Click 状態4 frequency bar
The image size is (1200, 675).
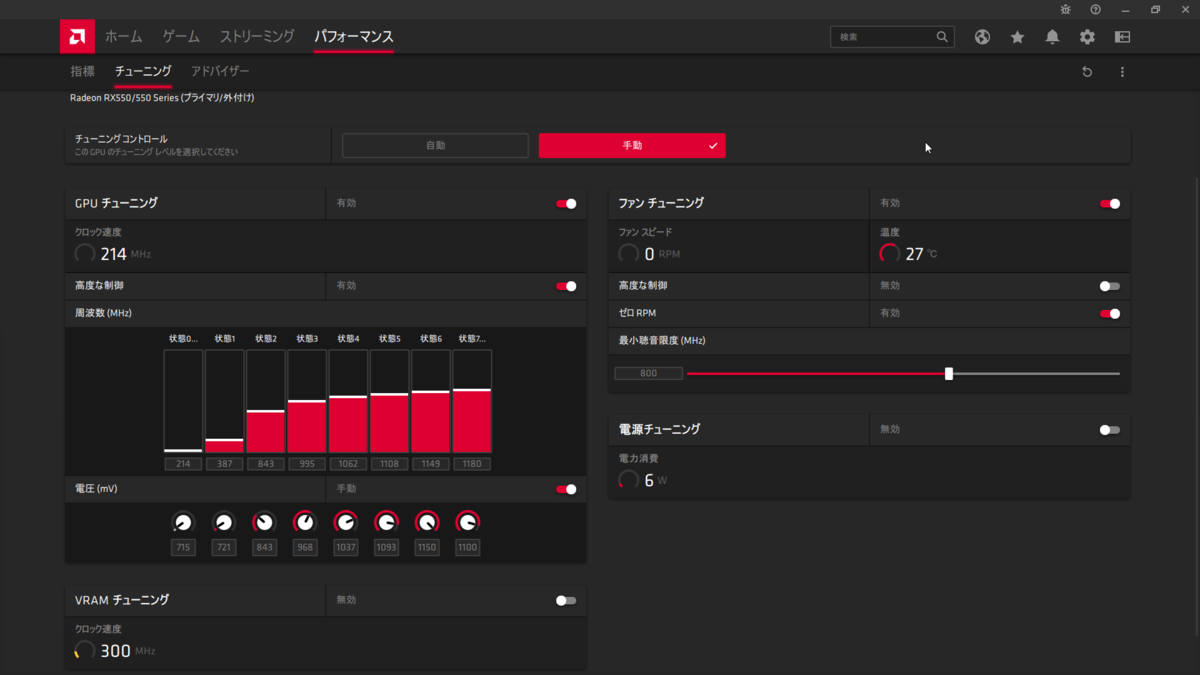(x=348, y=401)
